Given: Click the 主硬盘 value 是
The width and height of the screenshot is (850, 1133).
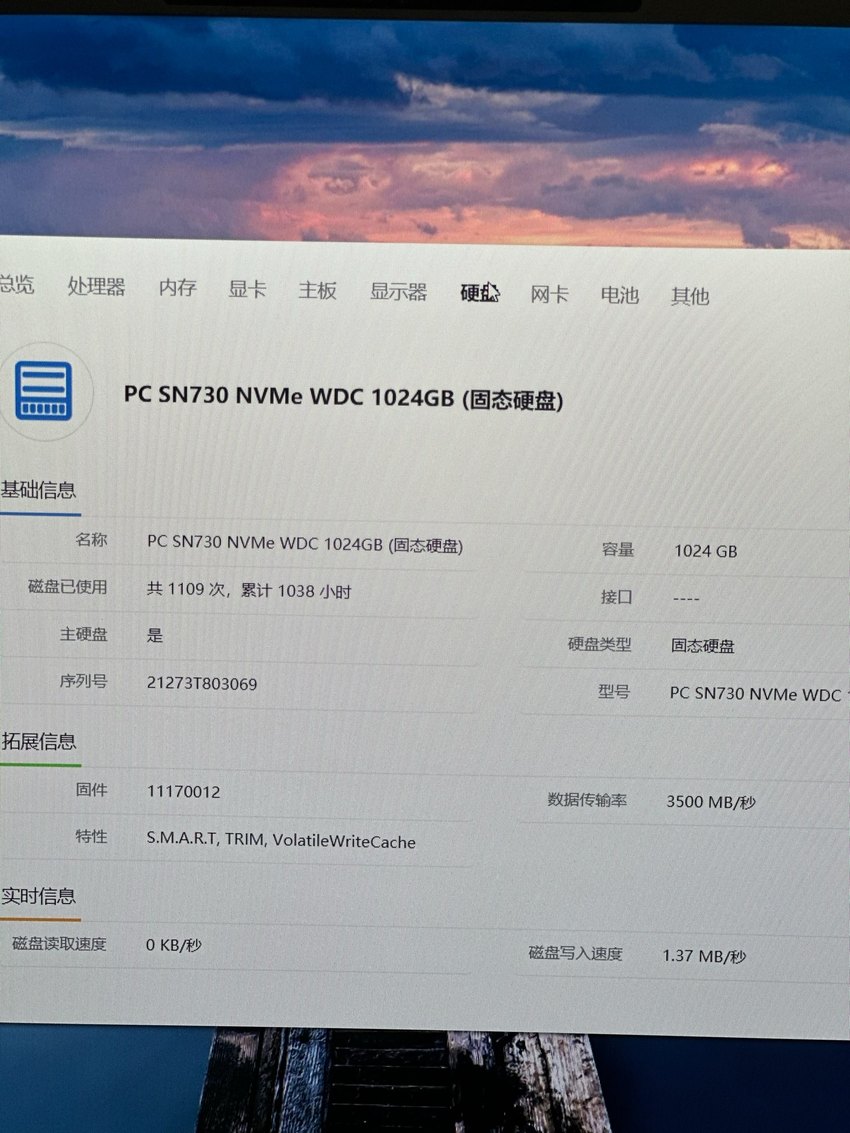Looking at the screenshot, I should click(x=155, y=635).
